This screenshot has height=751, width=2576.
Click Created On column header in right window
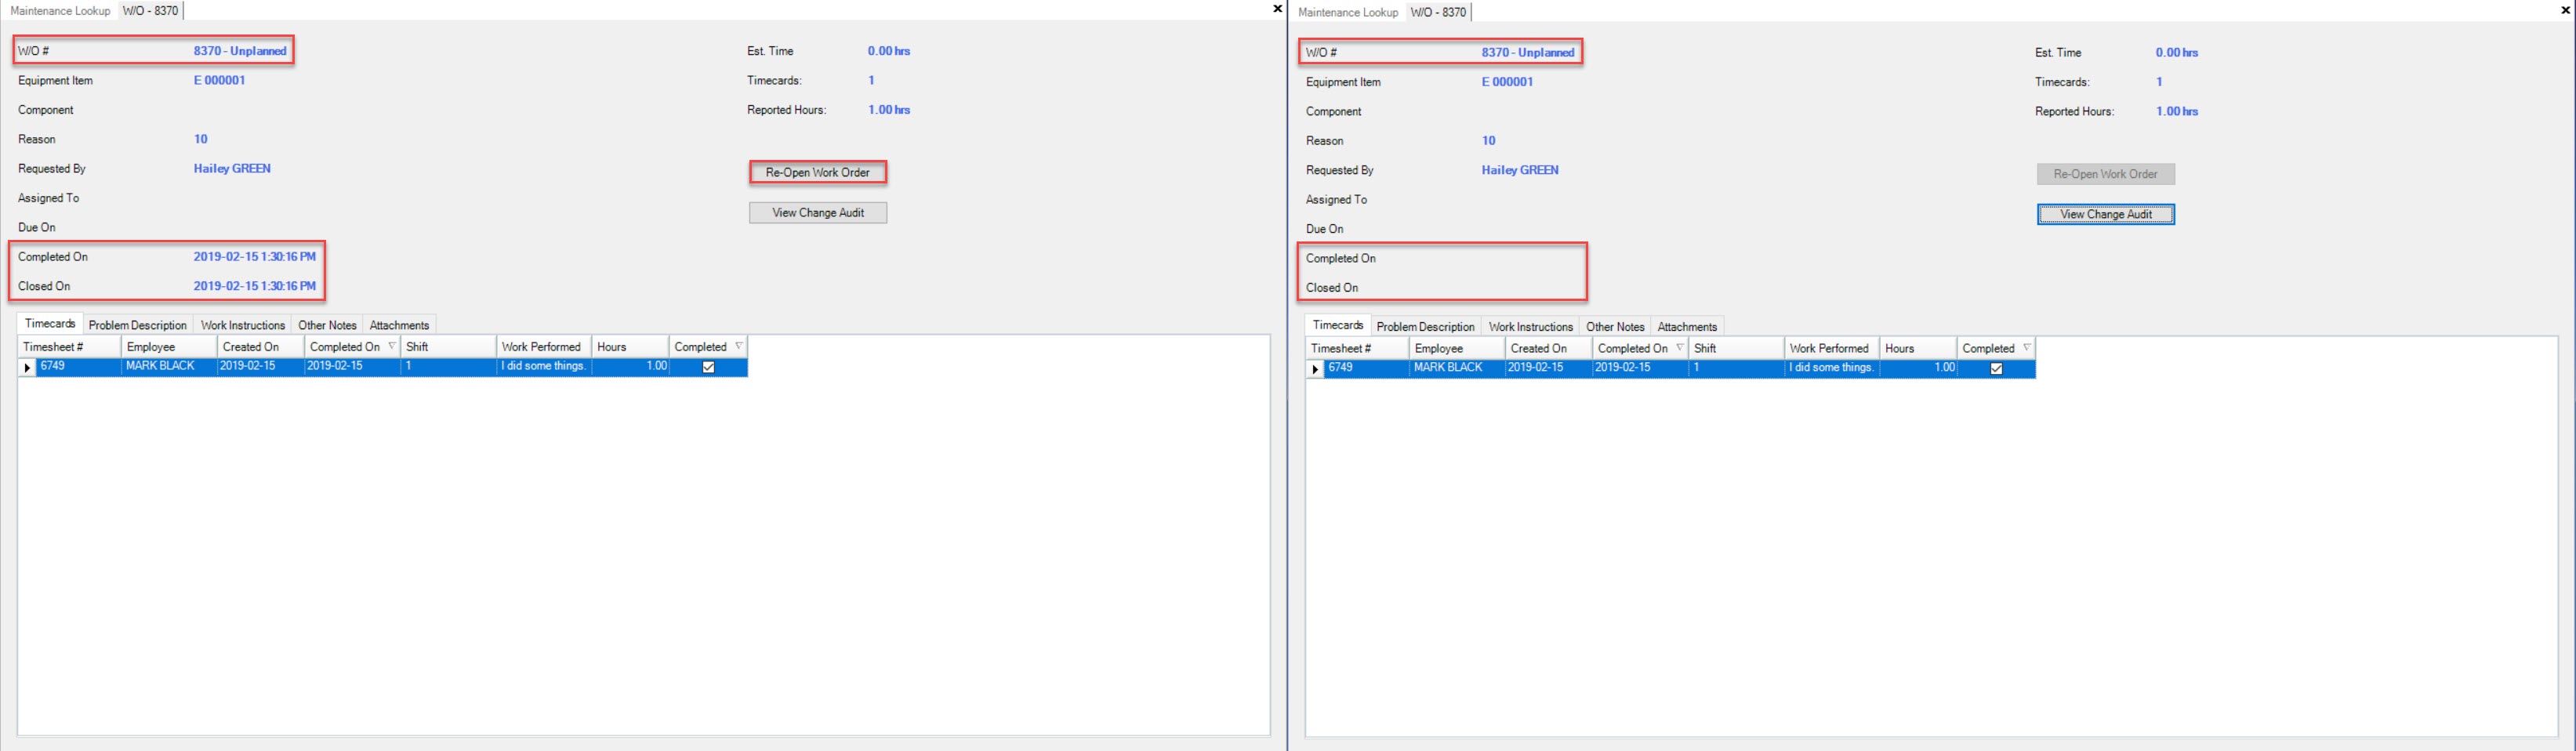point(1548,349)
